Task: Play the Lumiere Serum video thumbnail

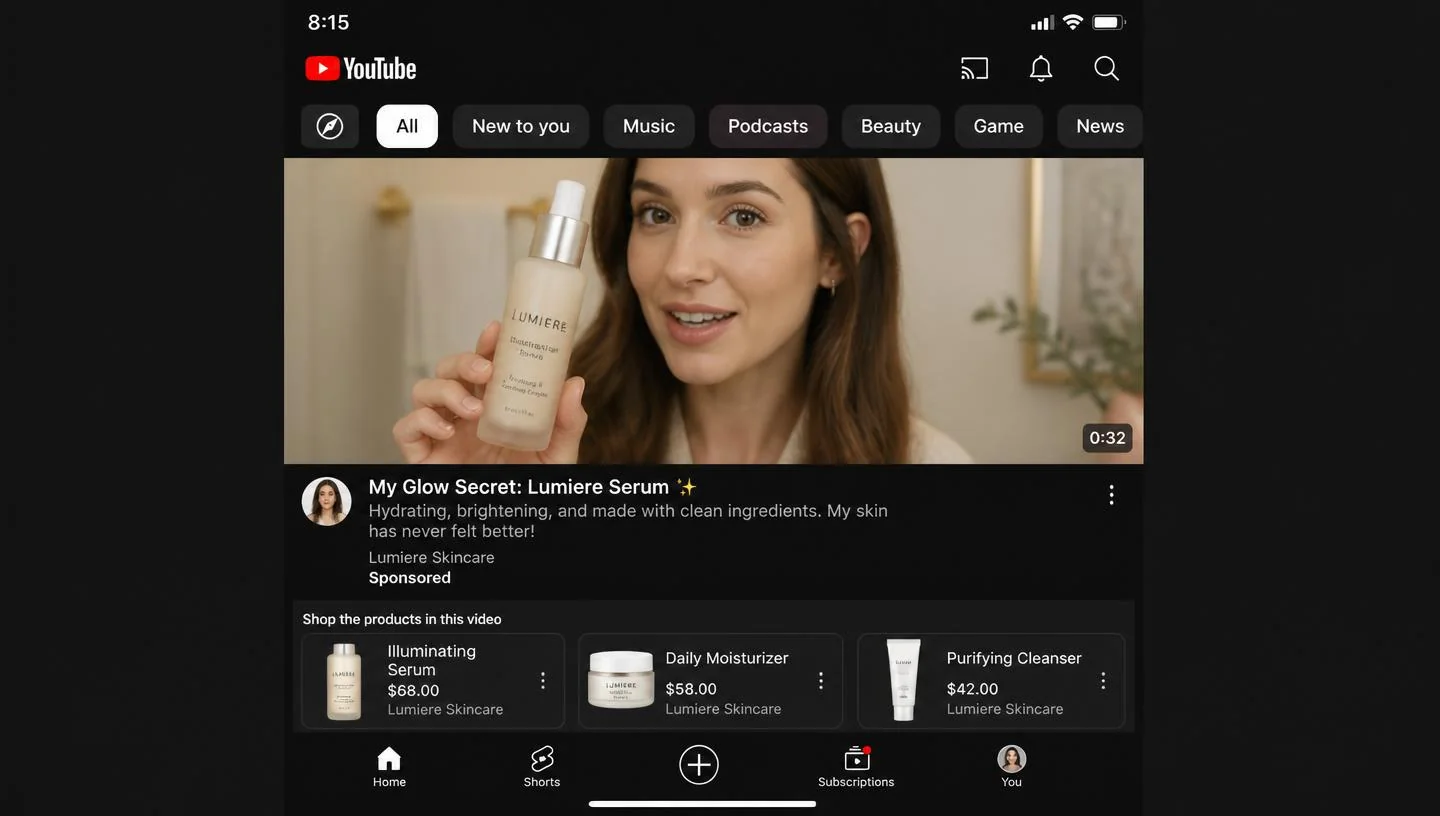Action: (713, 310)
